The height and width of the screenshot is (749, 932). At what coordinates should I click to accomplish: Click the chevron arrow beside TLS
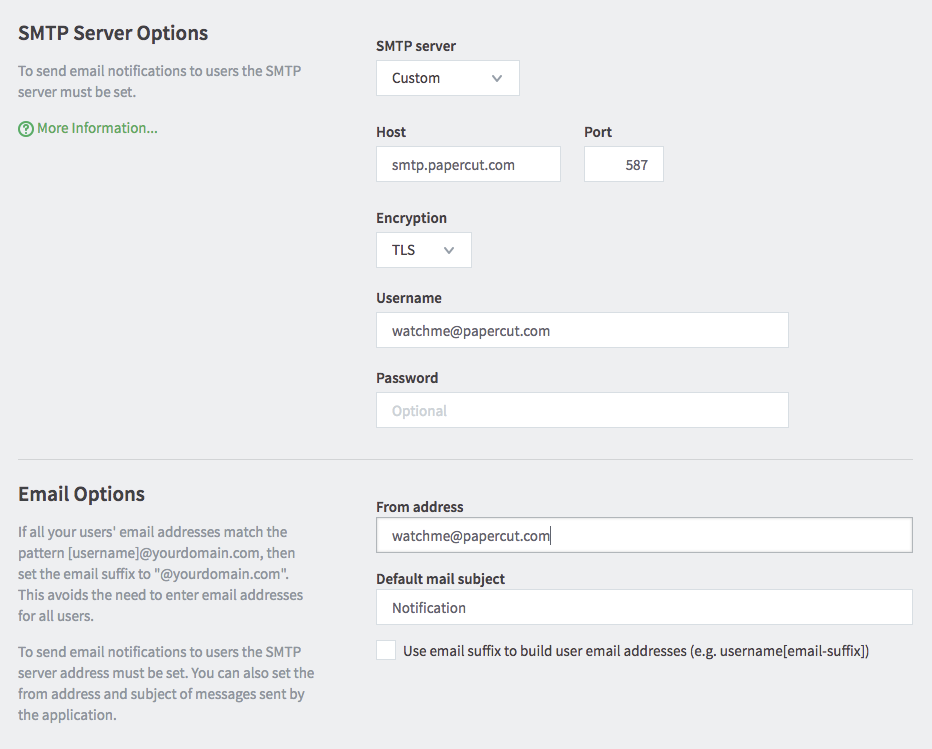(449, 250)
